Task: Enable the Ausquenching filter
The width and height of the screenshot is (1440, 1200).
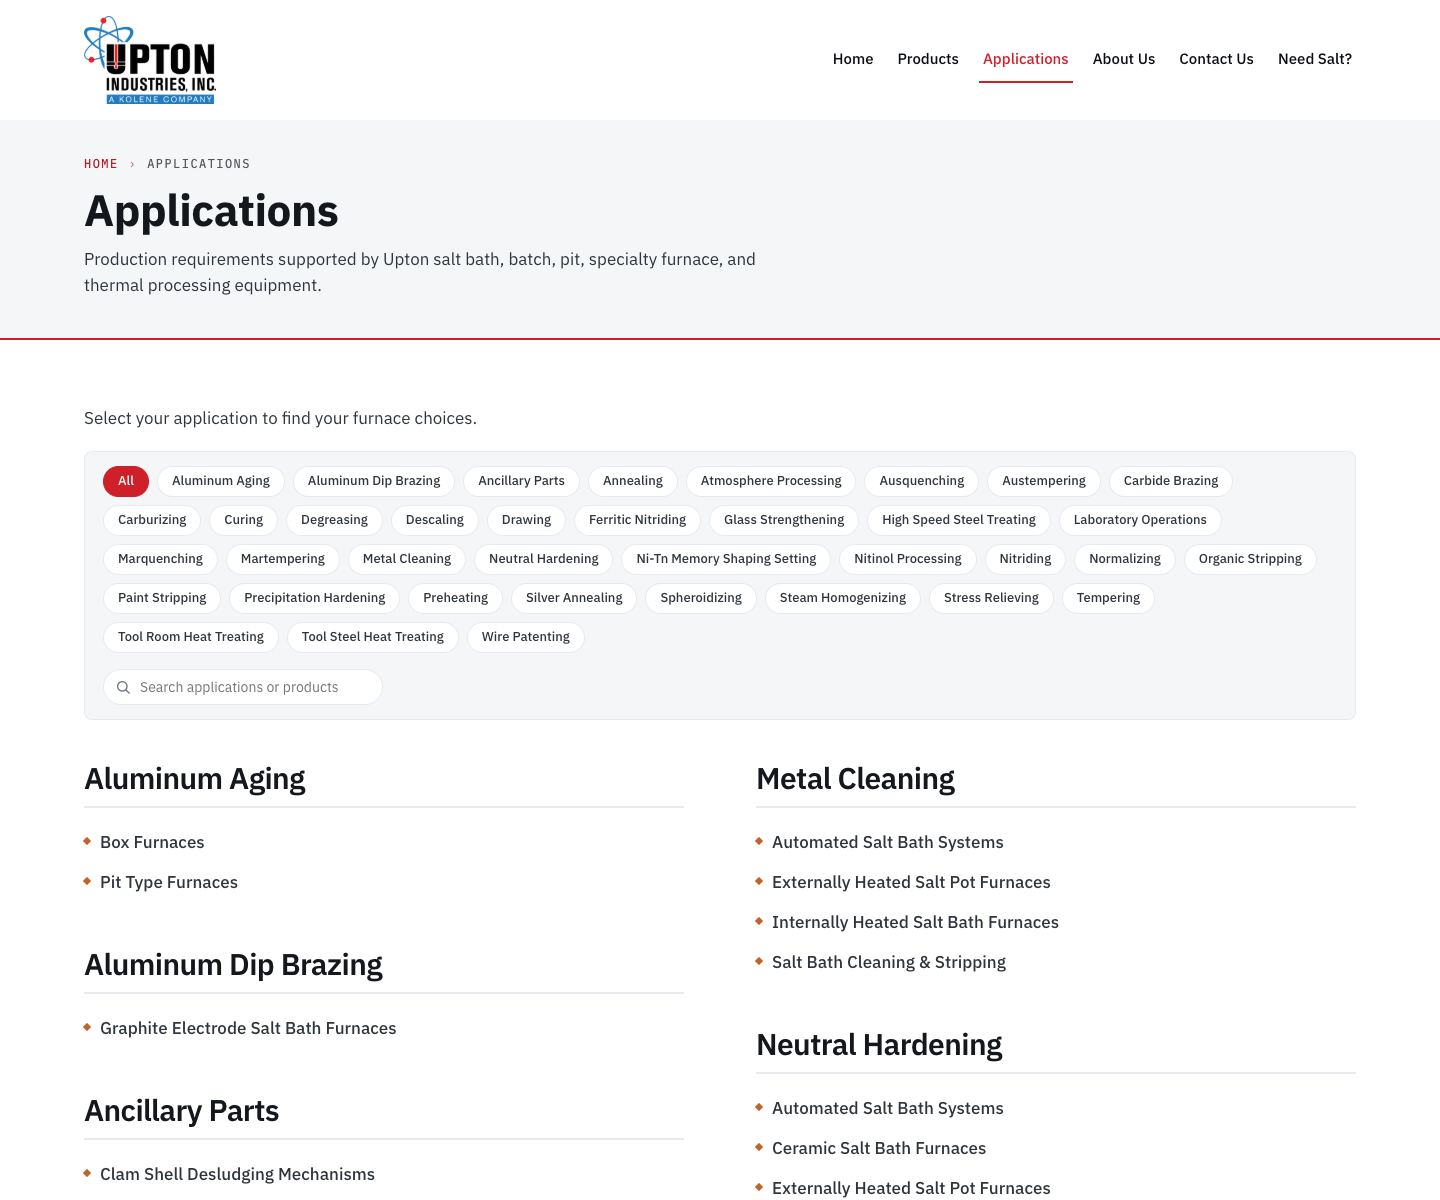Action: pyautogui.click(x=922, y=481)
